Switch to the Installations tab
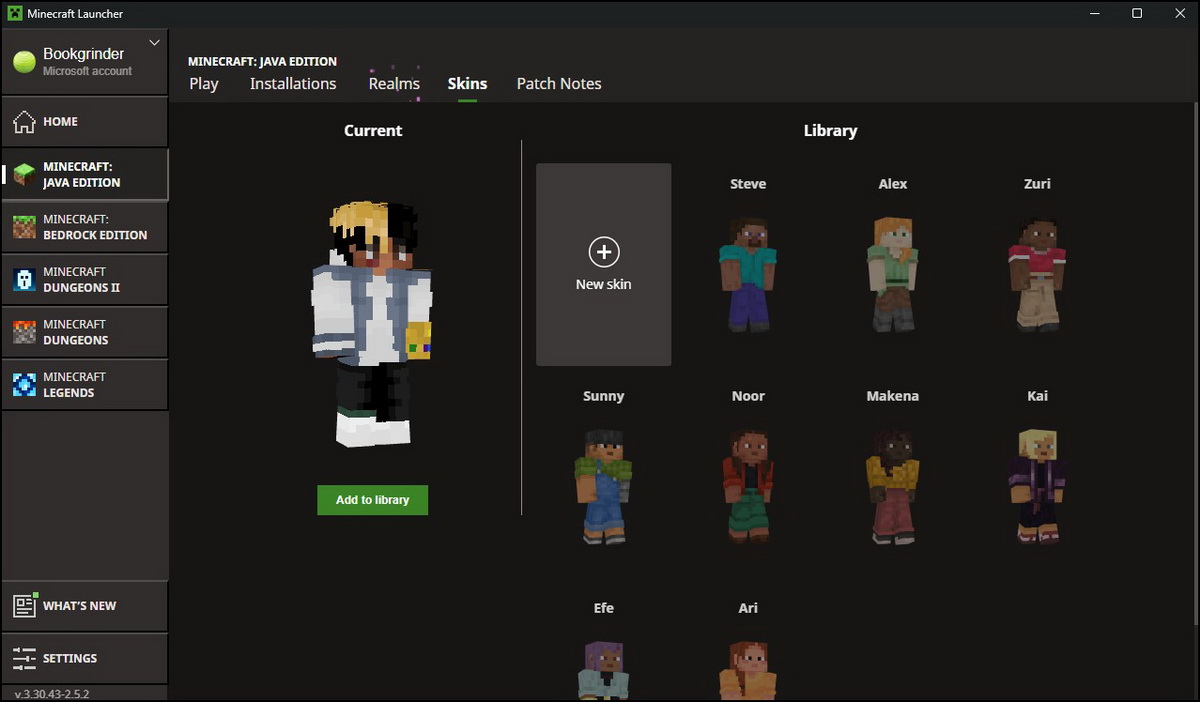 pyautogui.click(x=293, y=84)
